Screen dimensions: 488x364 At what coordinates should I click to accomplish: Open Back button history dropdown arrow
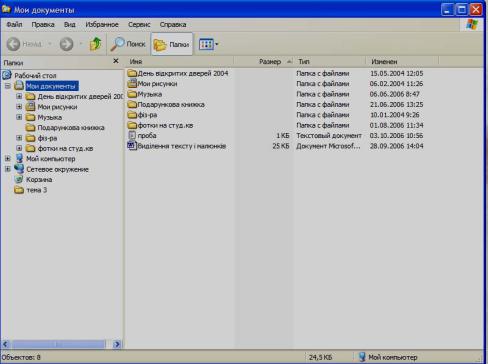click(x=50, y=44)
